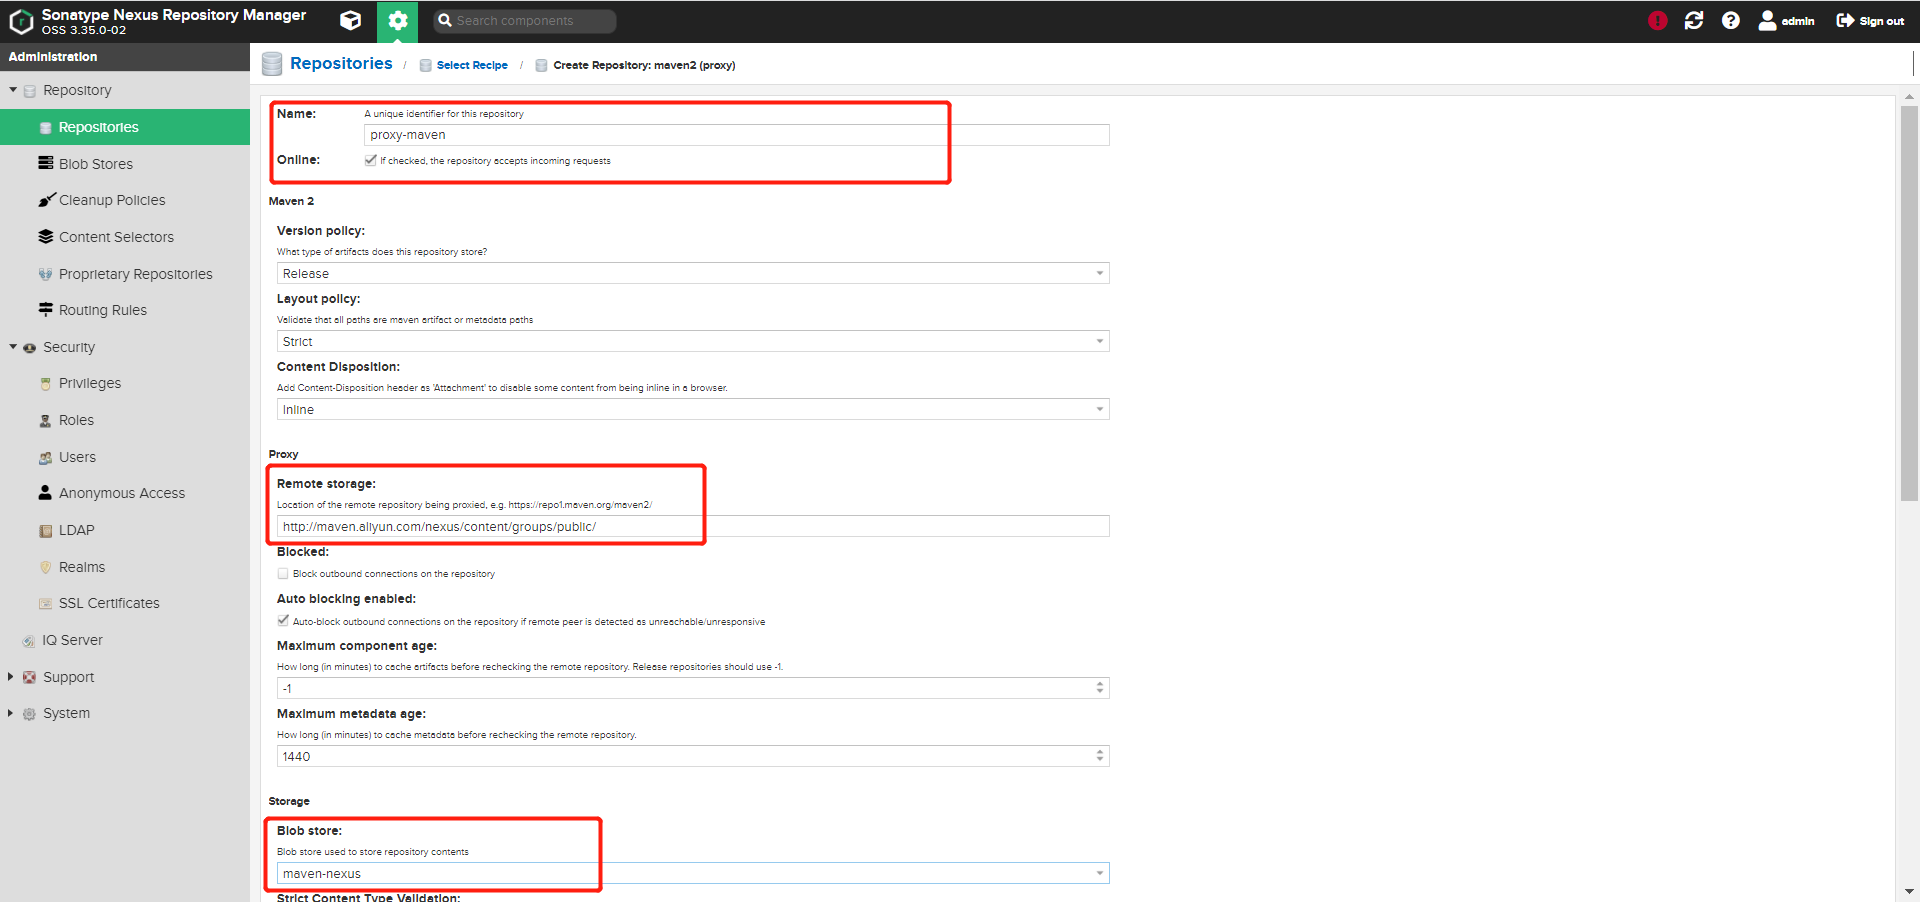Collapse the Security tree section

13,347
